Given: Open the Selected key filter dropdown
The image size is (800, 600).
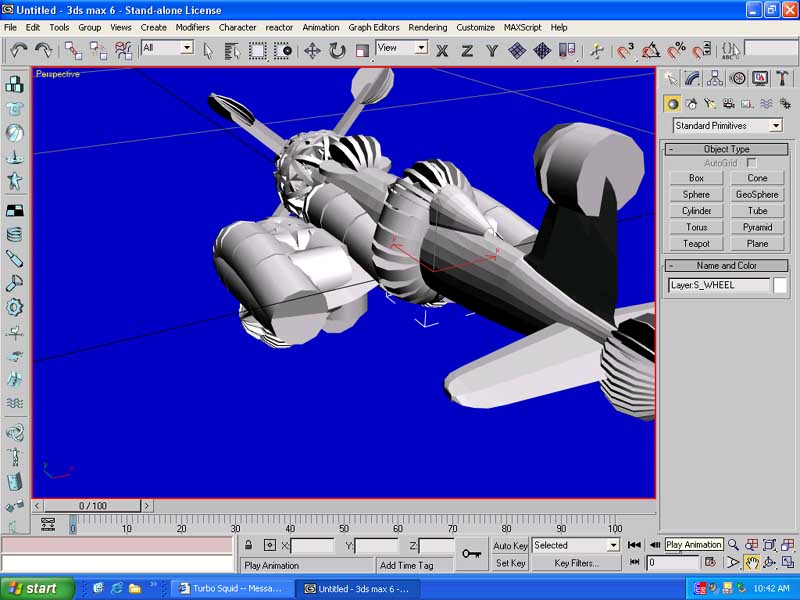Looking at the screenshot, I should [x=575, y=545].
